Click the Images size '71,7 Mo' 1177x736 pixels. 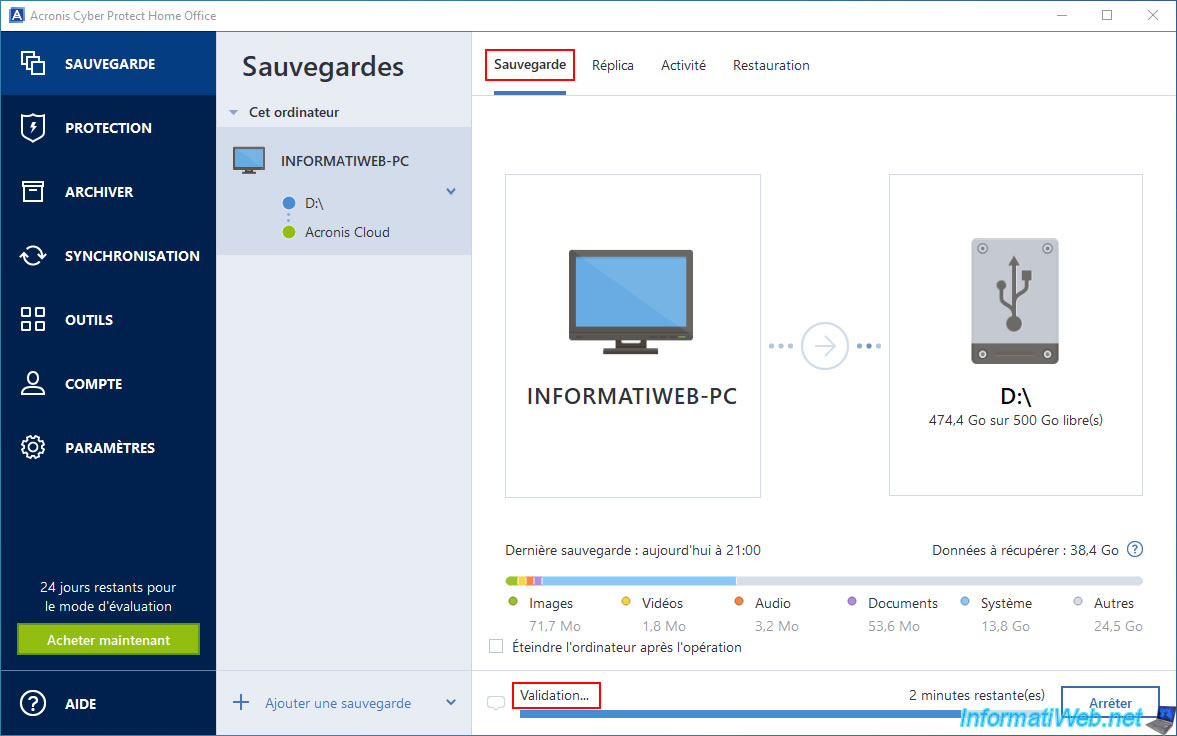(x=555, y=626)
